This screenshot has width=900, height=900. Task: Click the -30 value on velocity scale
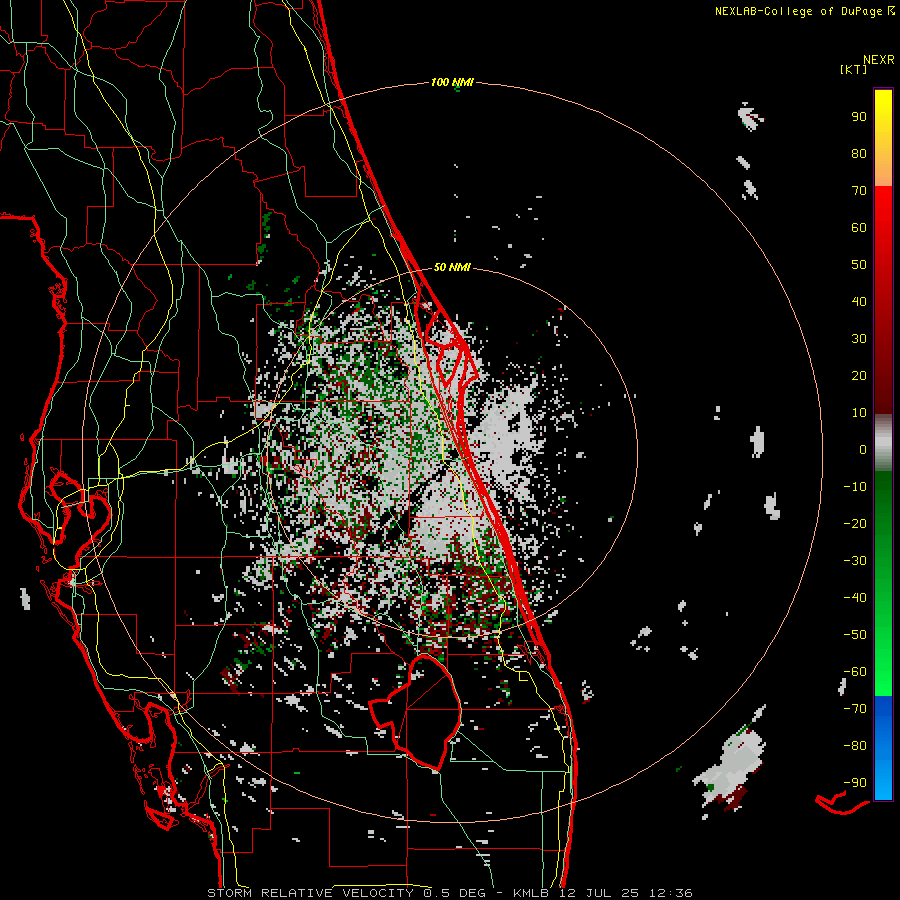pyautogui.click(x=855, y=561)
